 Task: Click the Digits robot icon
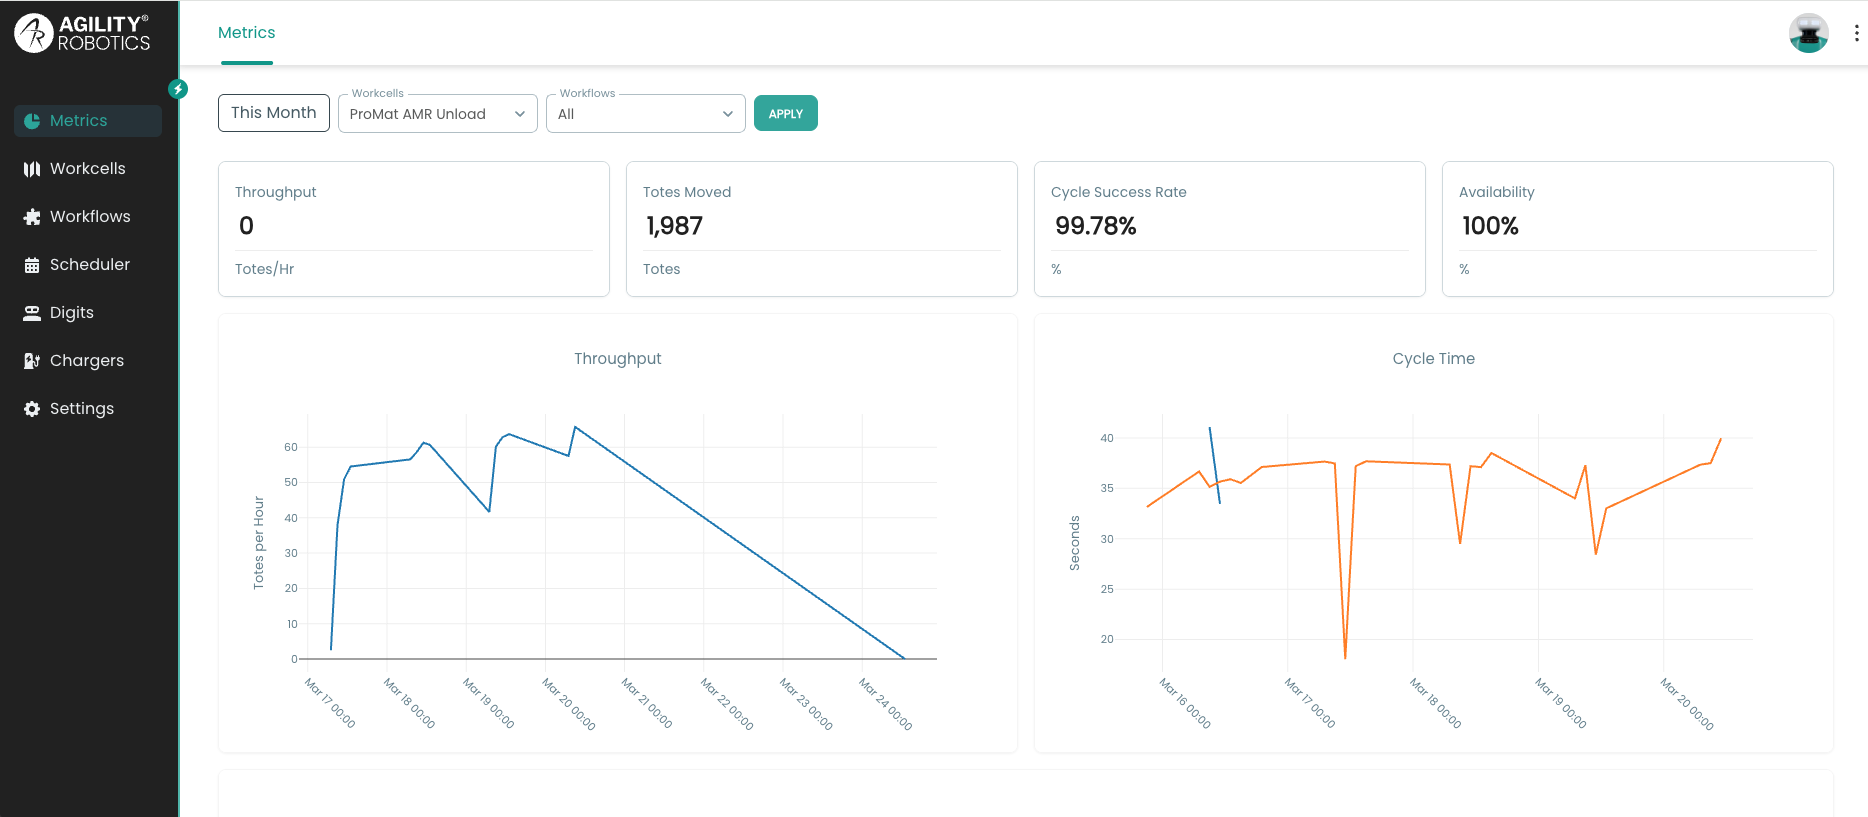[32, 313]
